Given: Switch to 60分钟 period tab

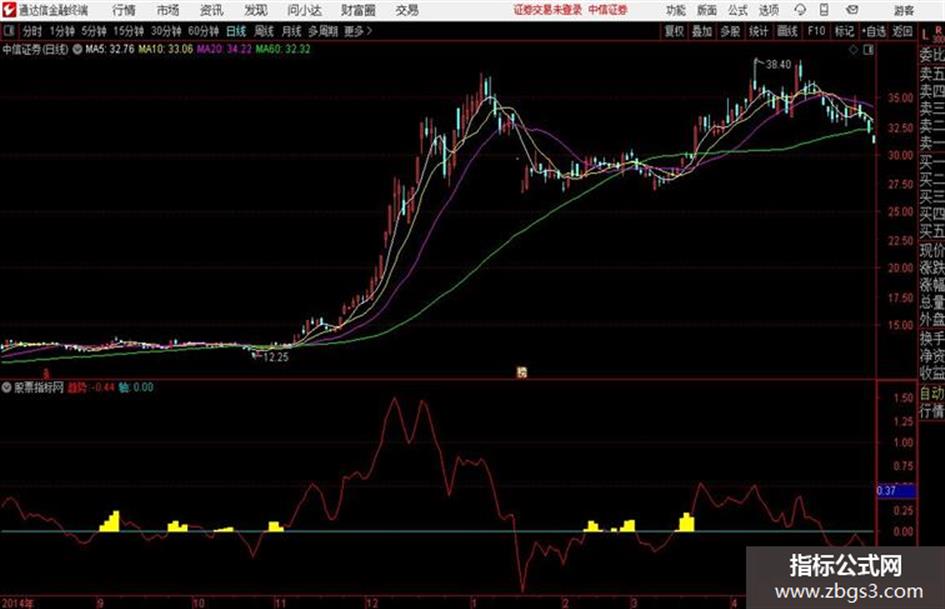Looking at the screenshot, I should click(203, 31).
